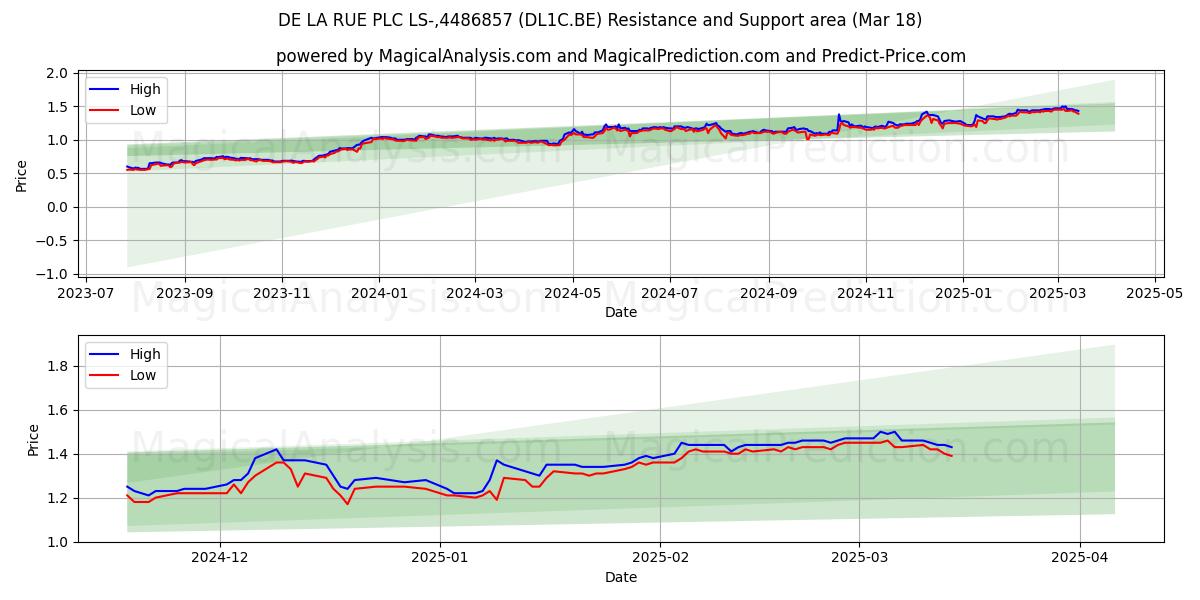The width and height of the screenshot is (1200, 600).
Task: Click the 2023-11 x-axis label in the top chart
Action: (281, 294)
